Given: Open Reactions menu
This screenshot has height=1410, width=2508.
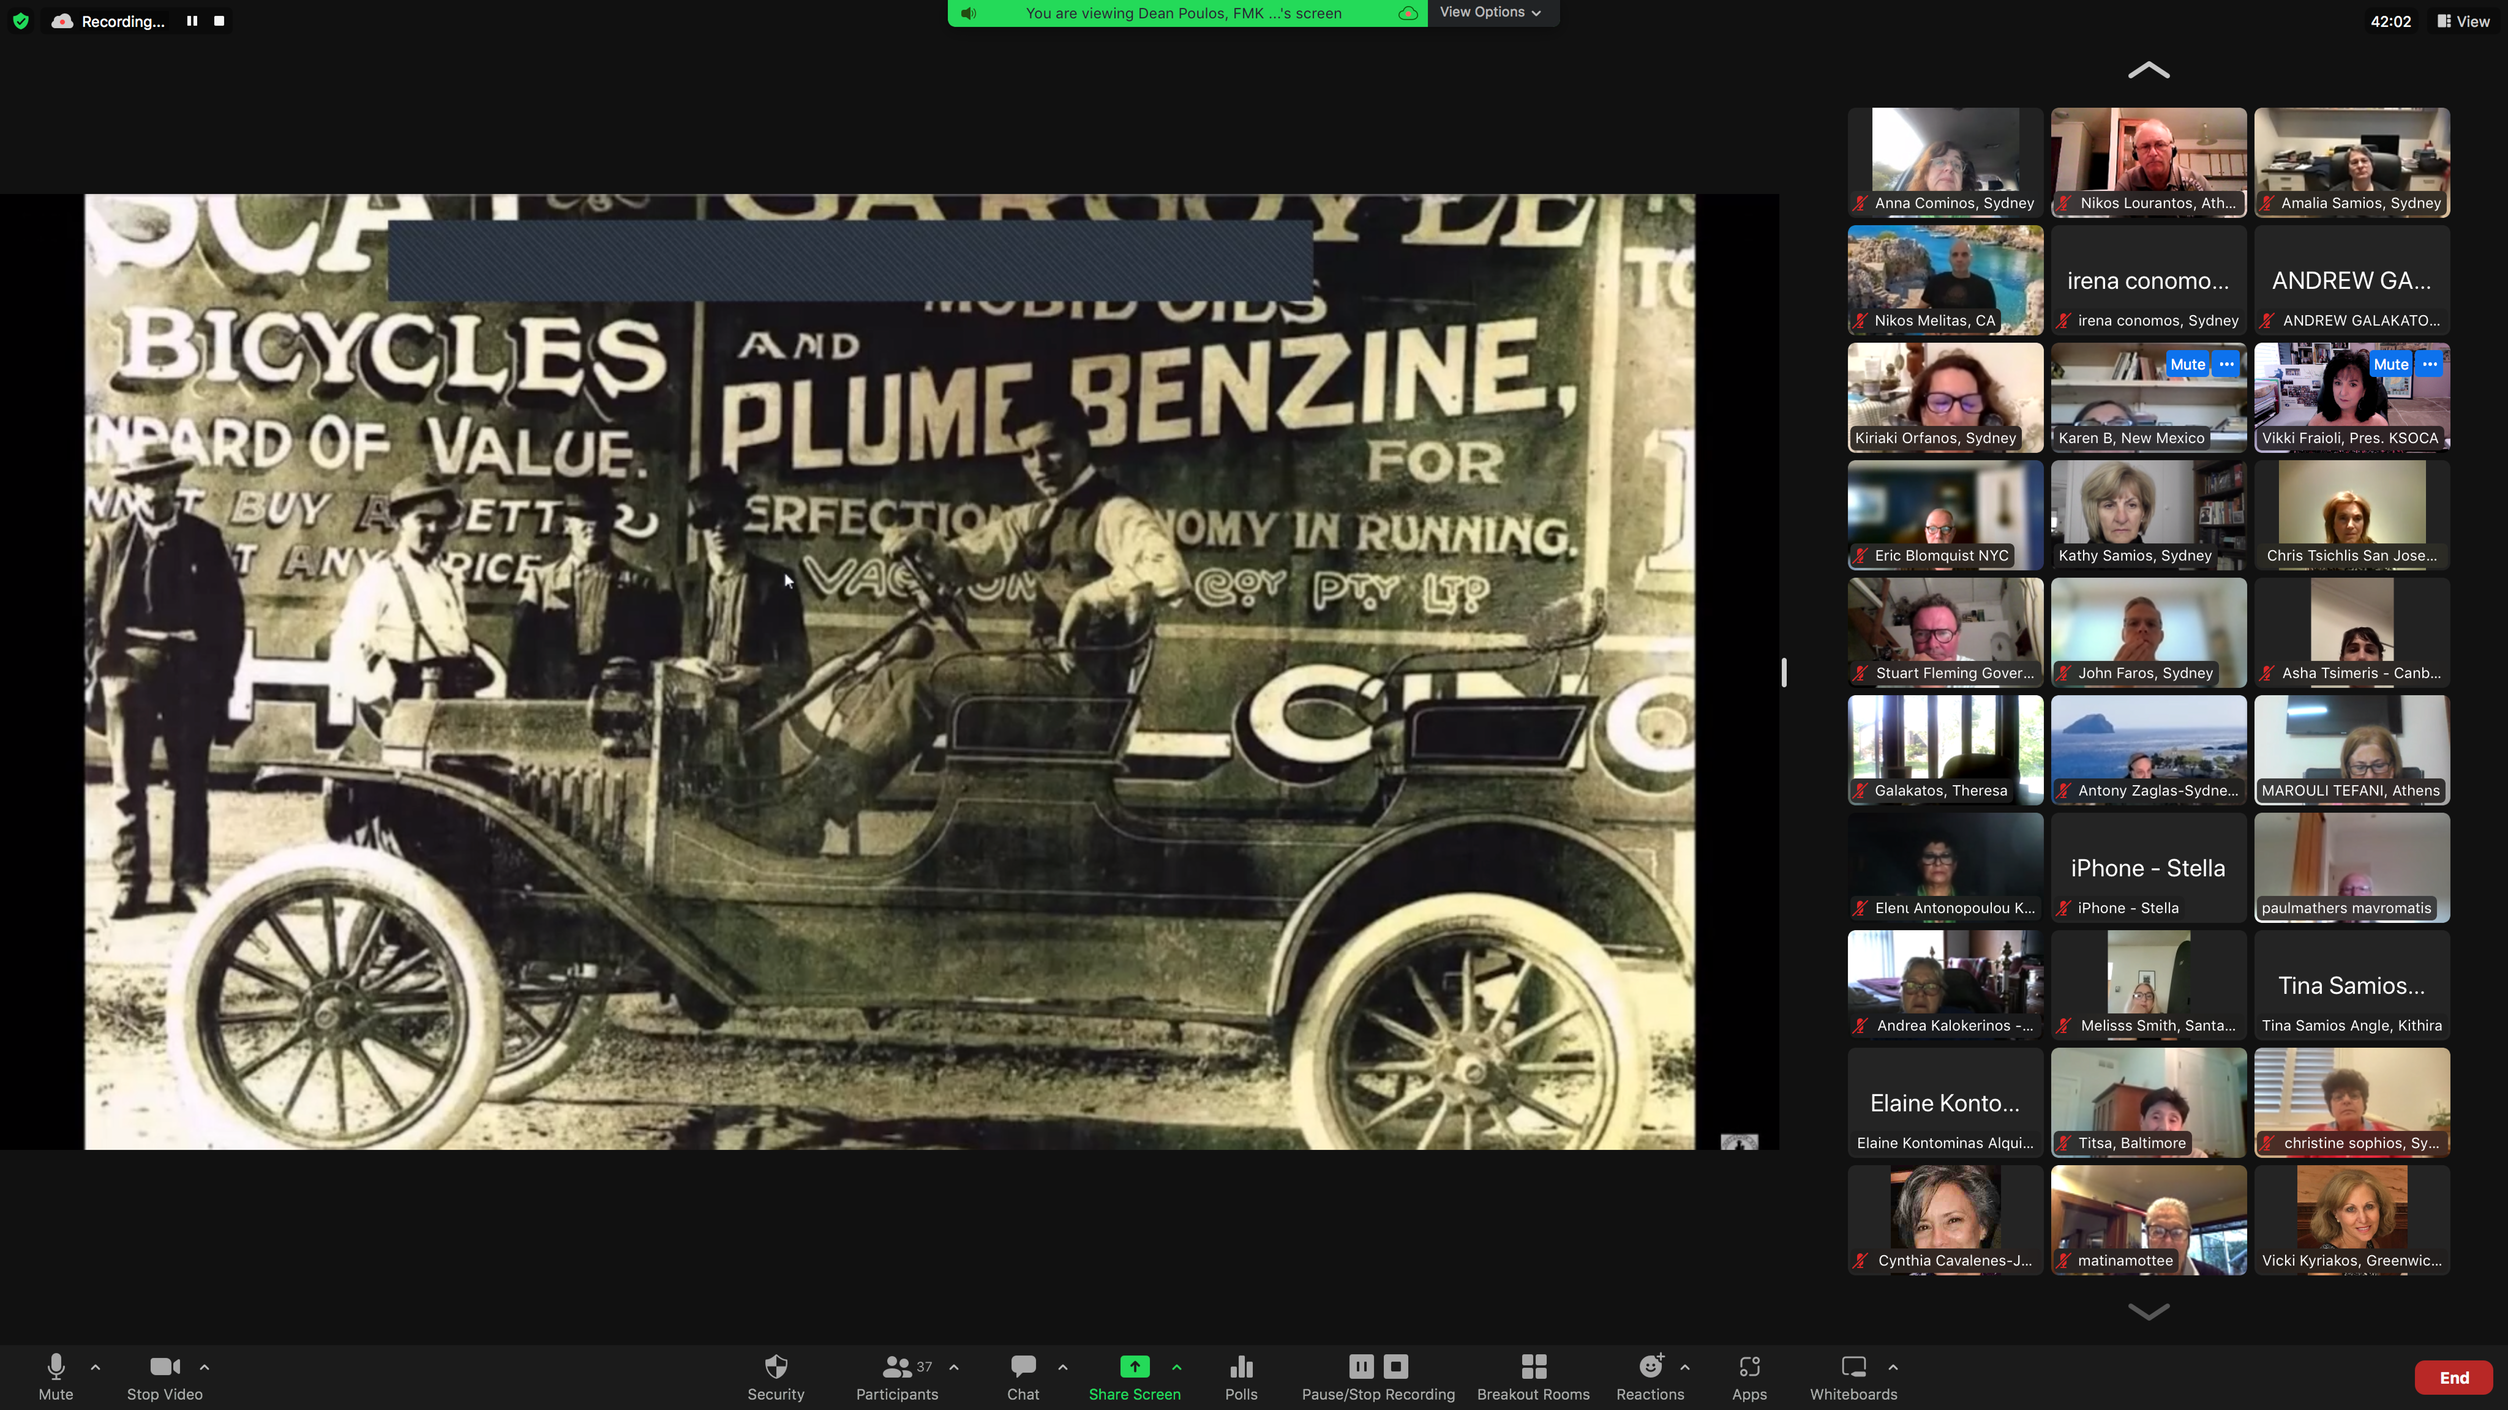Looking at the screenshot, I should click(x=1650, y=1367).
